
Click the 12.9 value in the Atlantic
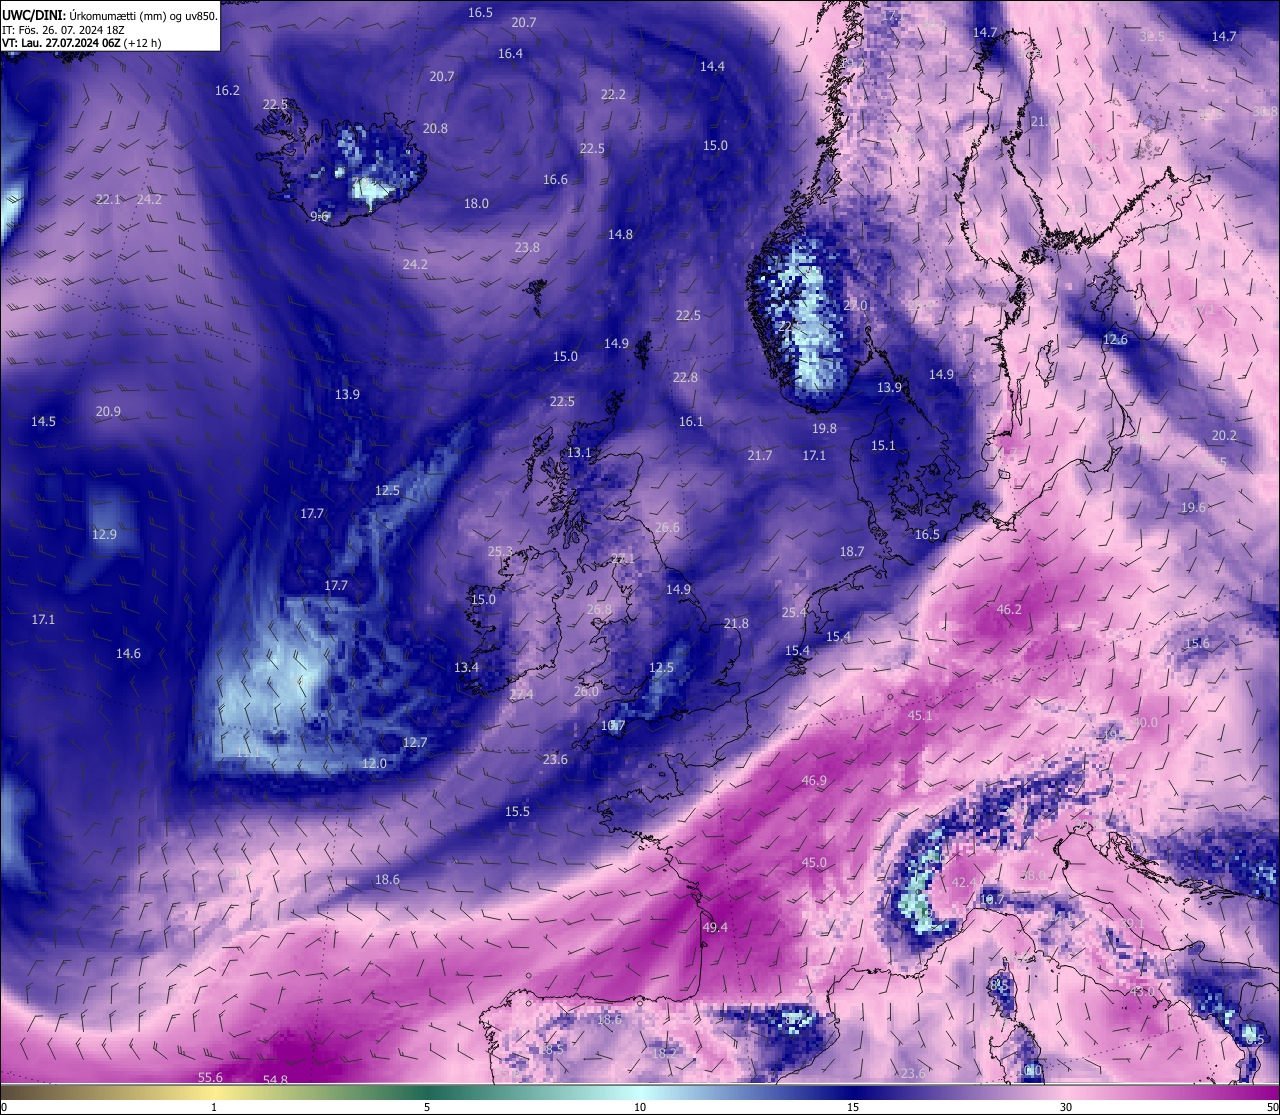point(104,535)
